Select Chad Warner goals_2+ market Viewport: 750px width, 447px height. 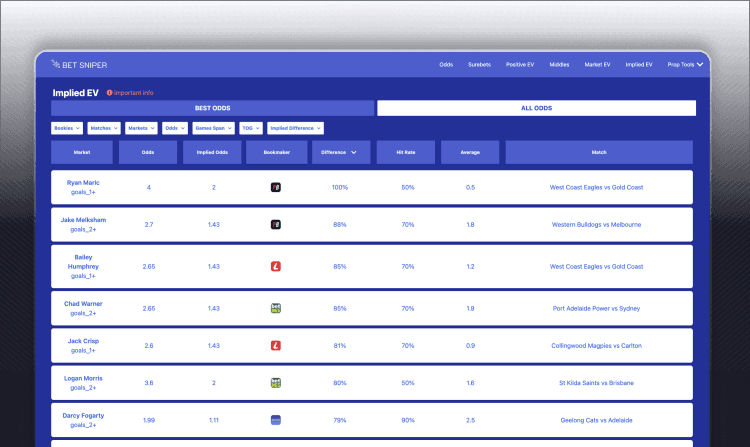(83, 308)
